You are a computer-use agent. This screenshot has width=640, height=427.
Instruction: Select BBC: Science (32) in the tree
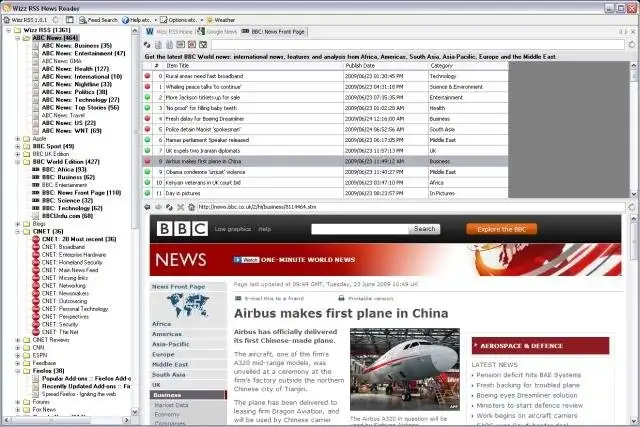(67, 200)
